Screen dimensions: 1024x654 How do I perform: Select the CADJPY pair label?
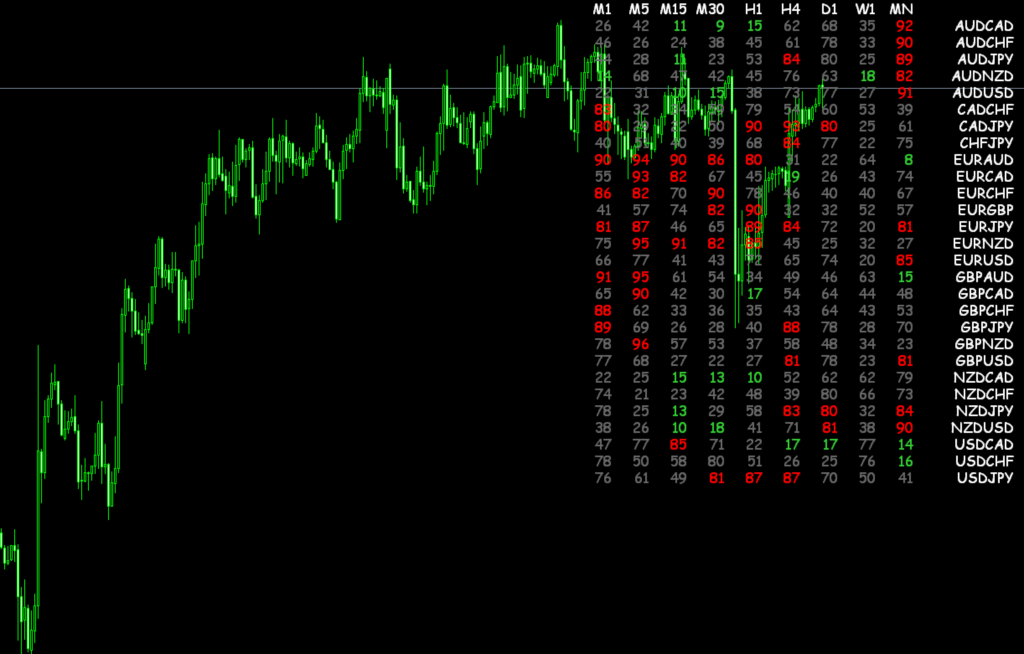point(986,126)
